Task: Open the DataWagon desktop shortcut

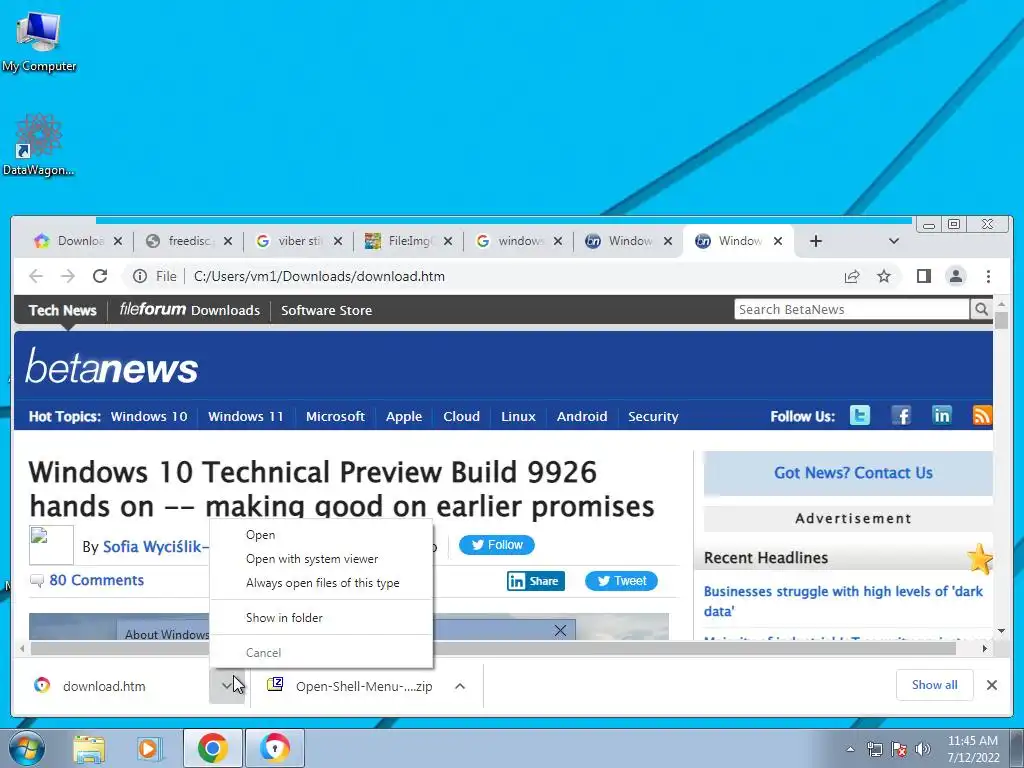Action: 39,144
